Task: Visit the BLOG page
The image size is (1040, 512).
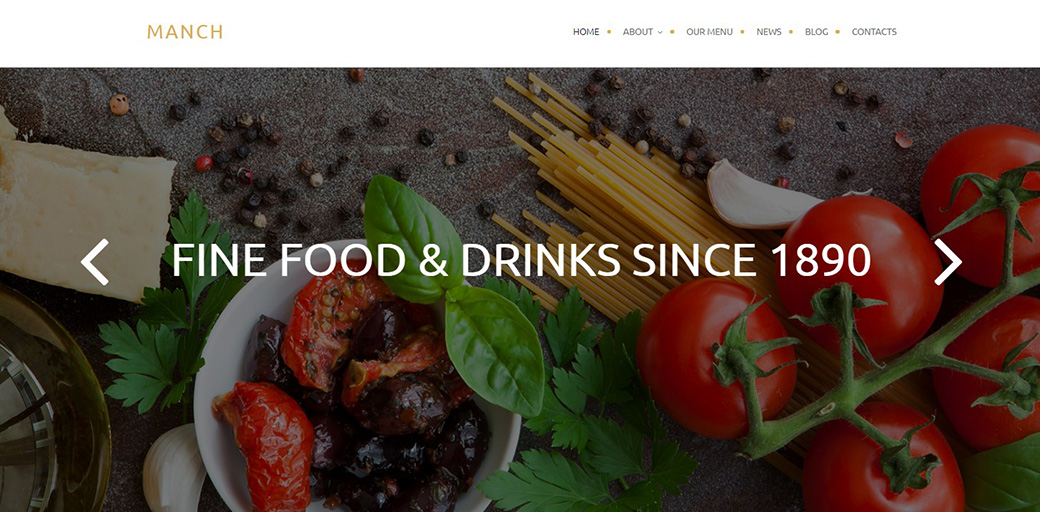Action: pyautogui.click(x=816, y=32)
